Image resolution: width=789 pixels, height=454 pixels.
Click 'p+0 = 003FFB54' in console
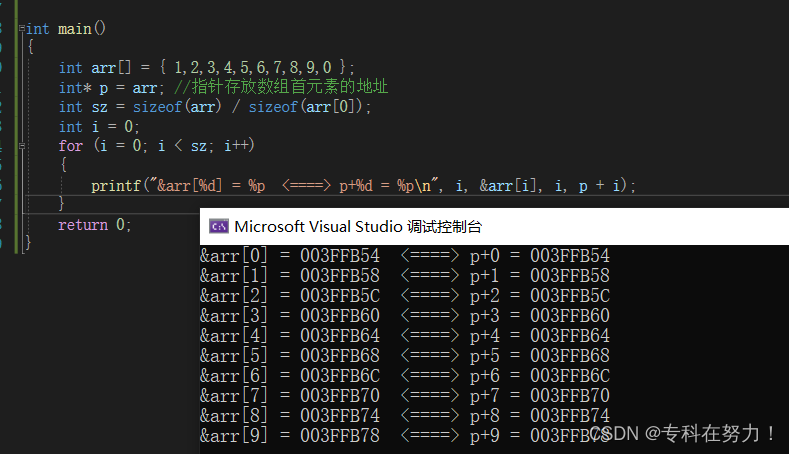click(539, 256)
